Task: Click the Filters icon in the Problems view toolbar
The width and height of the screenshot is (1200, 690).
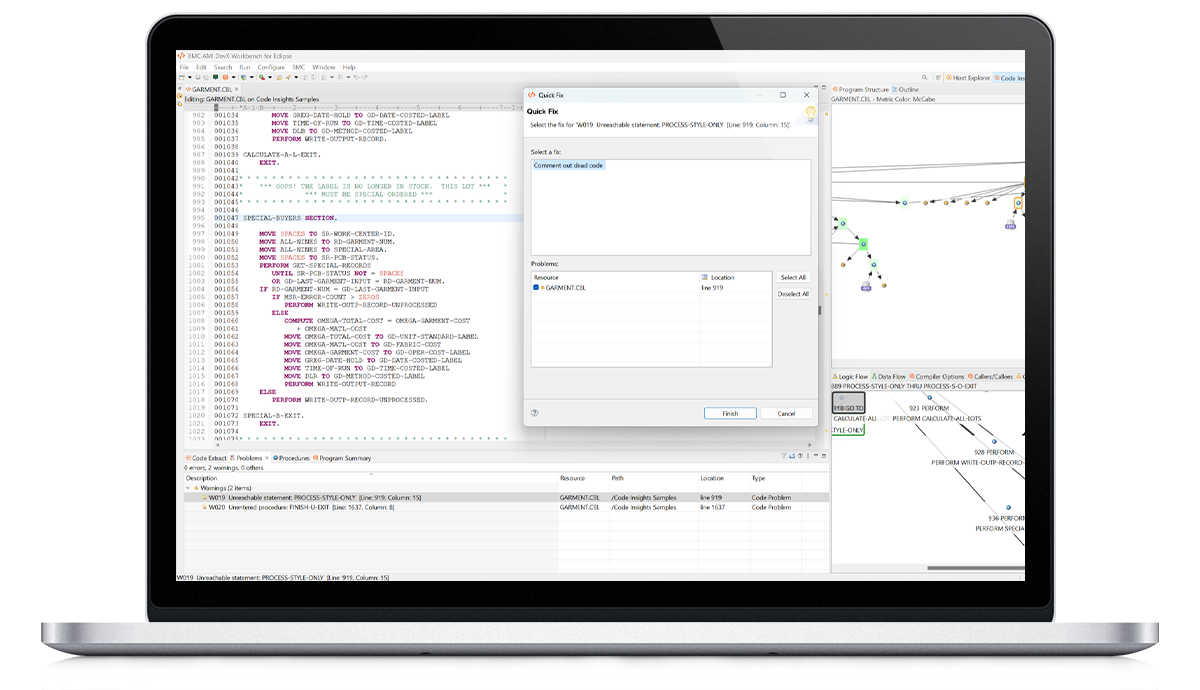Action: [784, 456]
